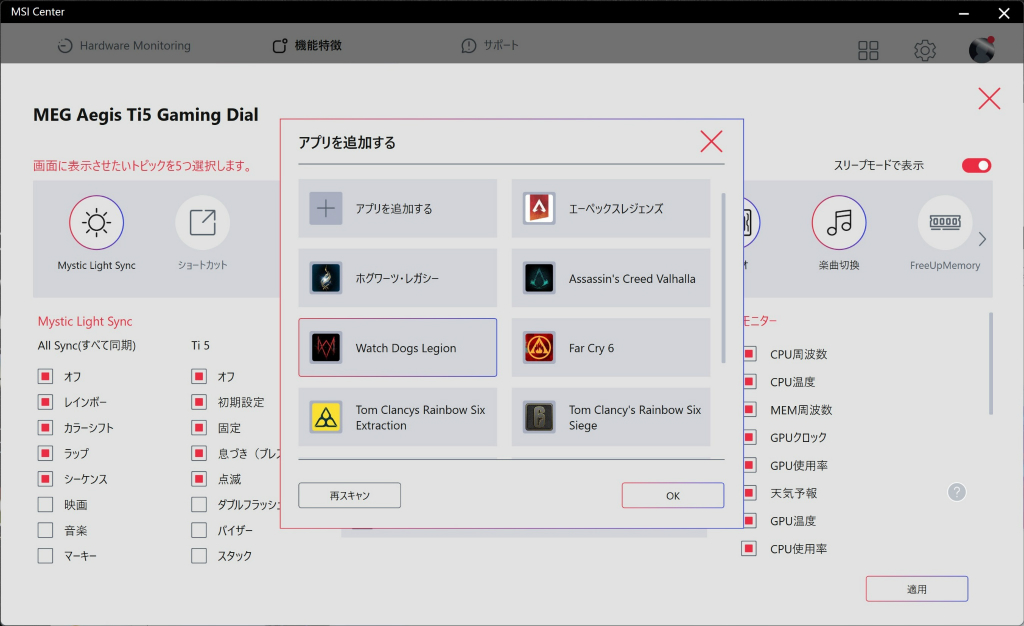
Task: Enable the バイザー checkbox
Action: click(199, 530)
